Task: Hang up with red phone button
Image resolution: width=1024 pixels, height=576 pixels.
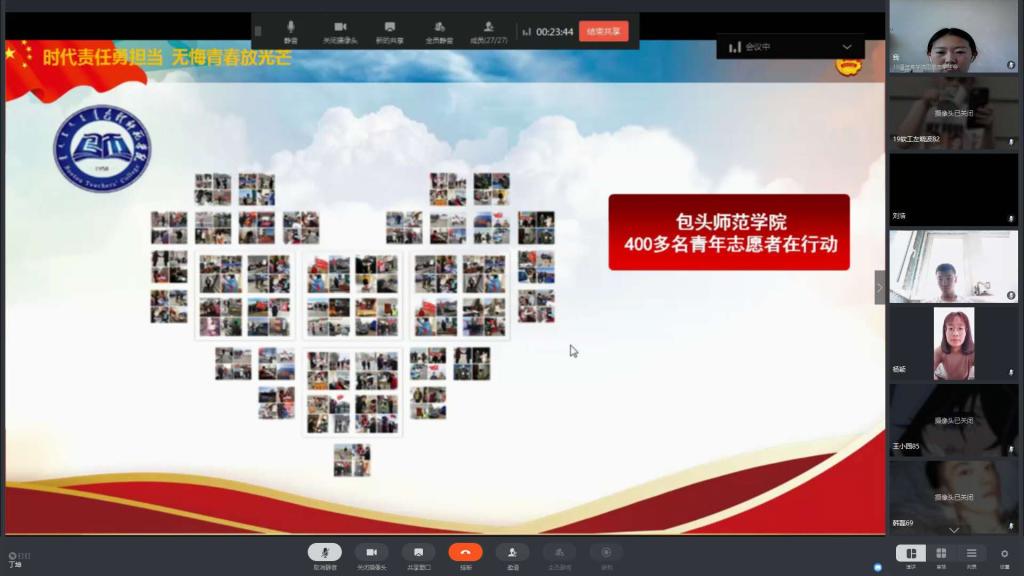Action: [465, 553]
